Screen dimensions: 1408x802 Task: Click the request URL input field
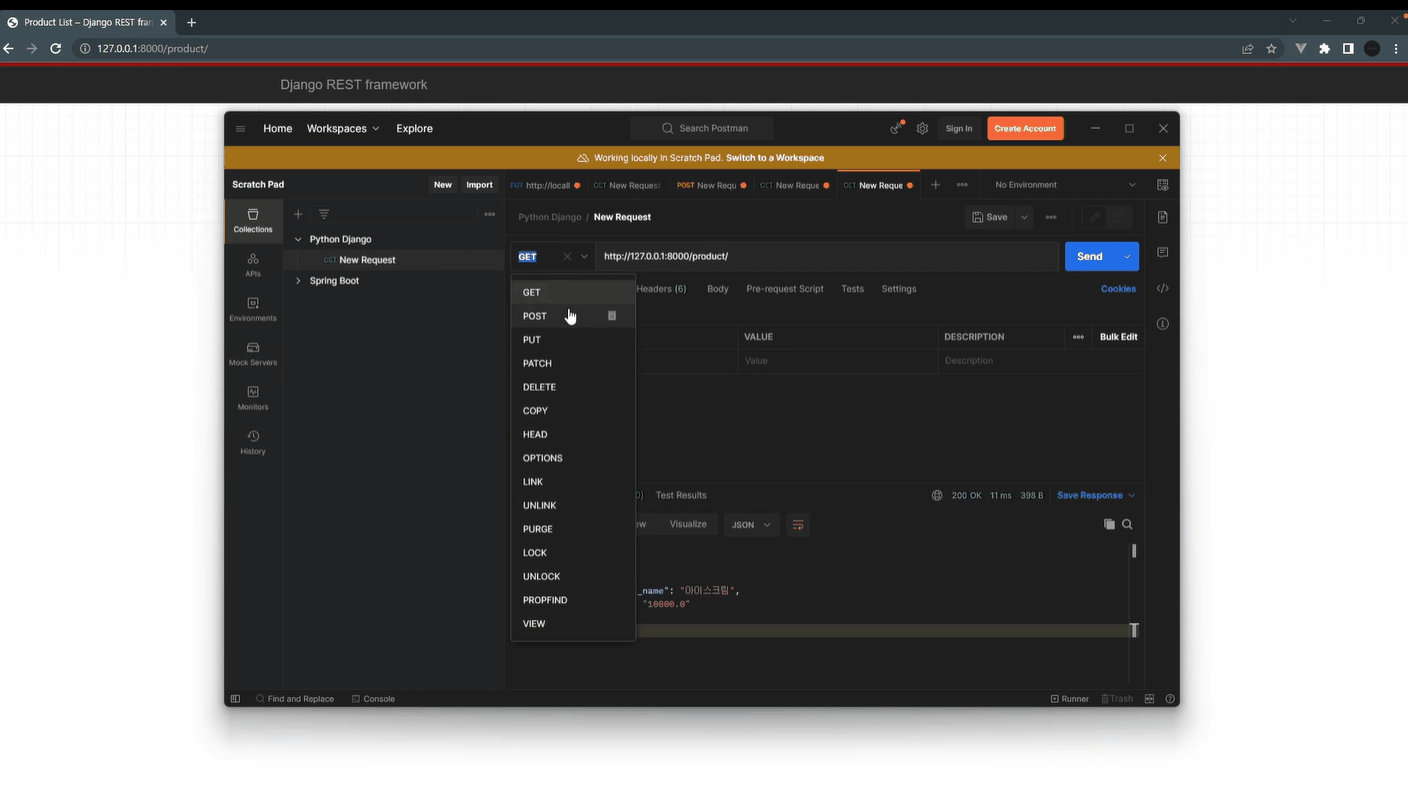click(827, 257)
